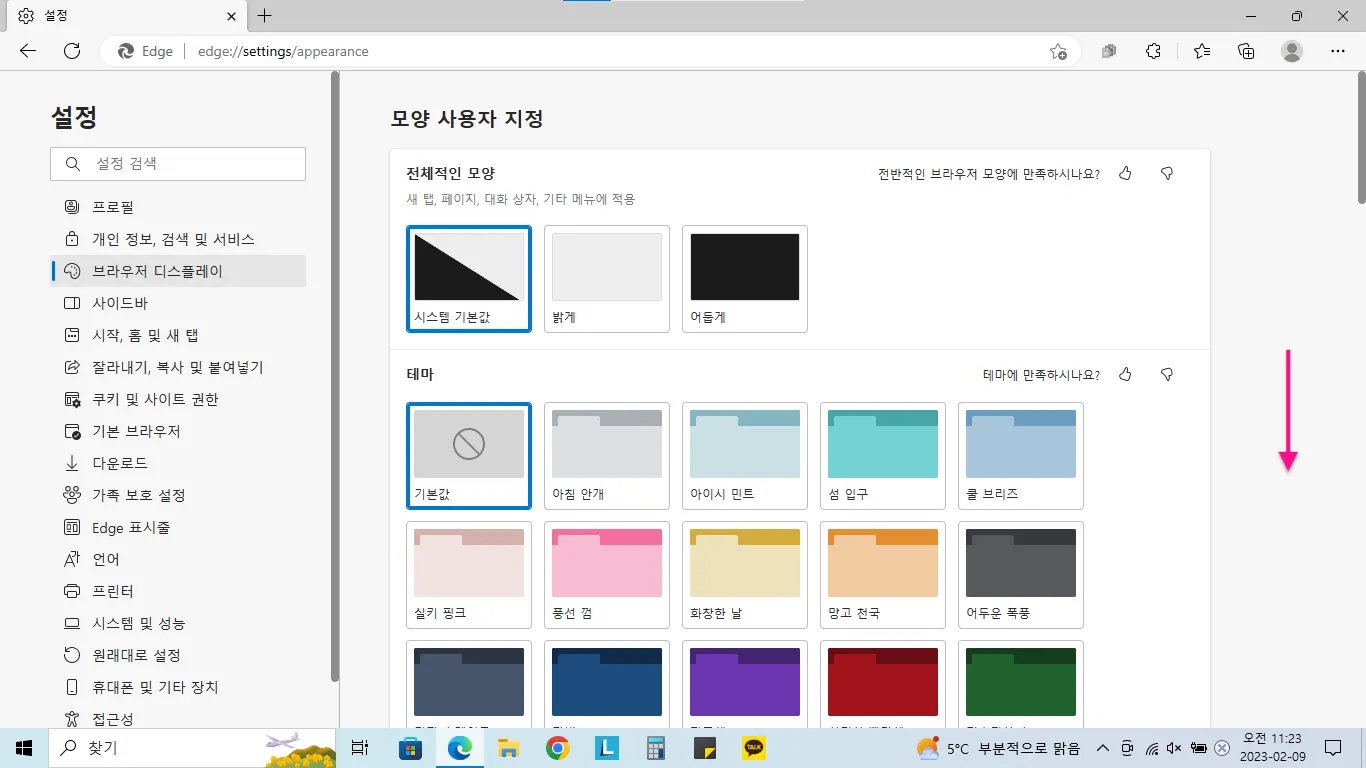
Task: Add this page to favorites using the star icon
Action: tap(1058, 51)
